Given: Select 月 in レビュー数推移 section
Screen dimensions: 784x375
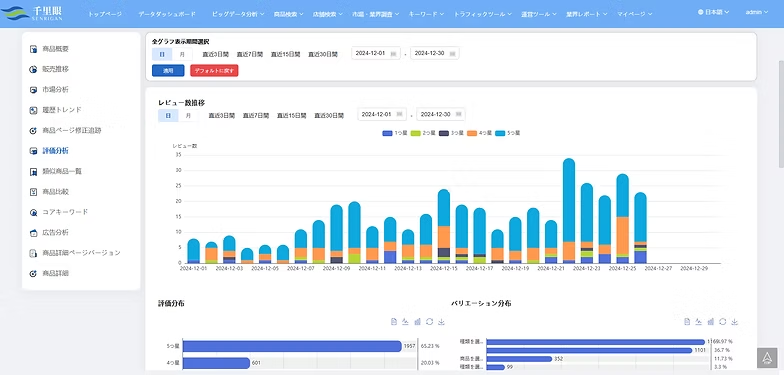Looking at the screenshot, I should click(x=188, y=116).
